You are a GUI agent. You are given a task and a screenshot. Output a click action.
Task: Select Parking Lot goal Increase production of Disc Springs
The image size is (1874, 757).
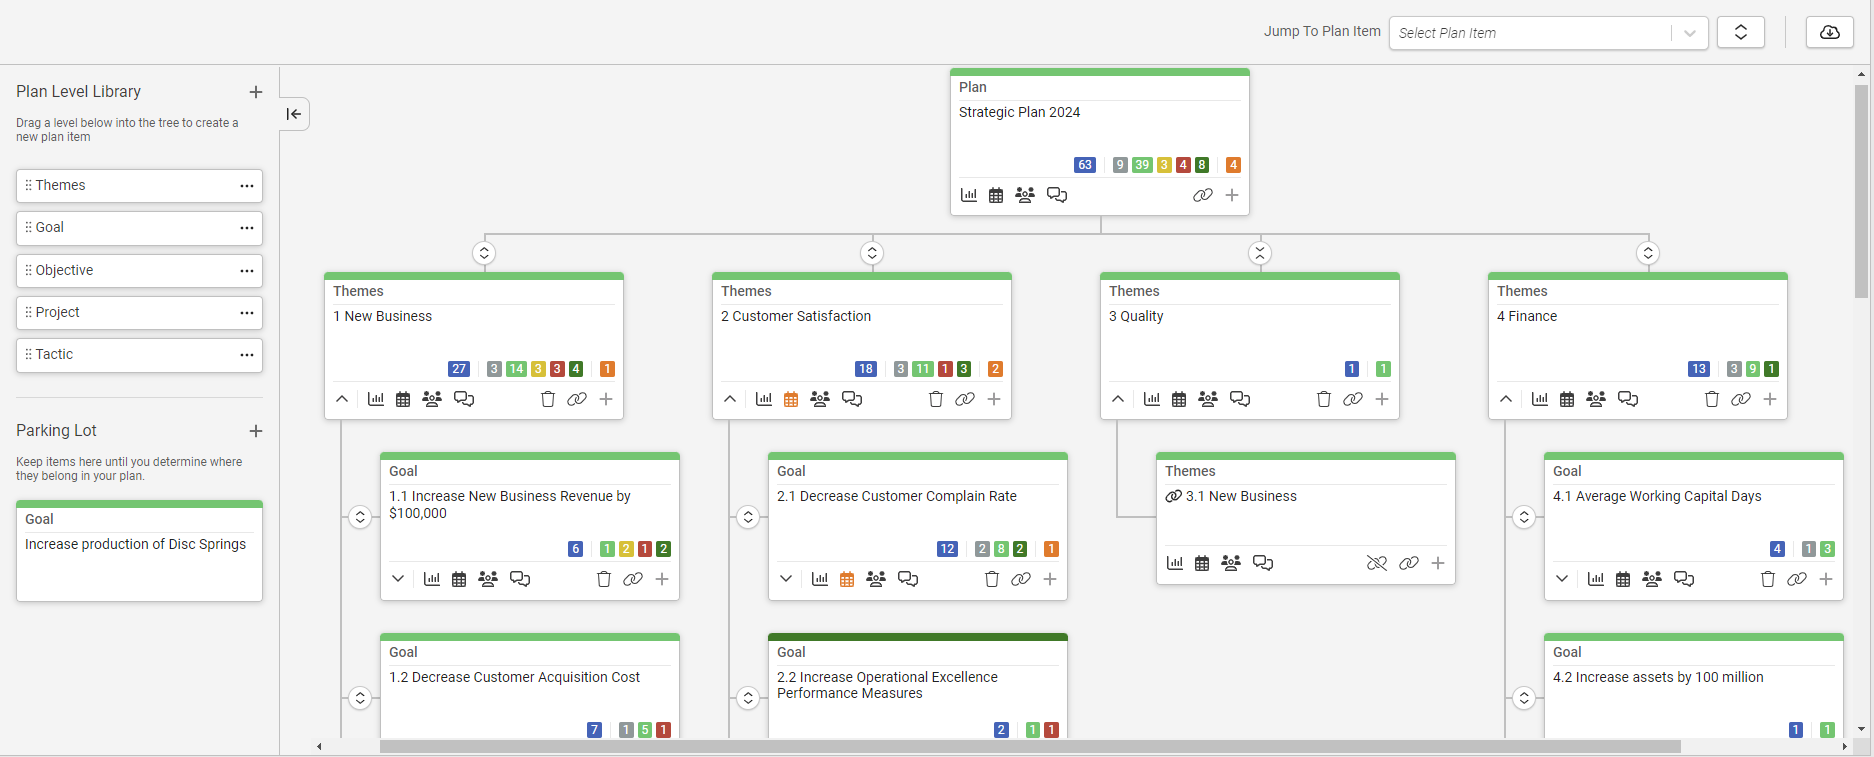(139, 551)
